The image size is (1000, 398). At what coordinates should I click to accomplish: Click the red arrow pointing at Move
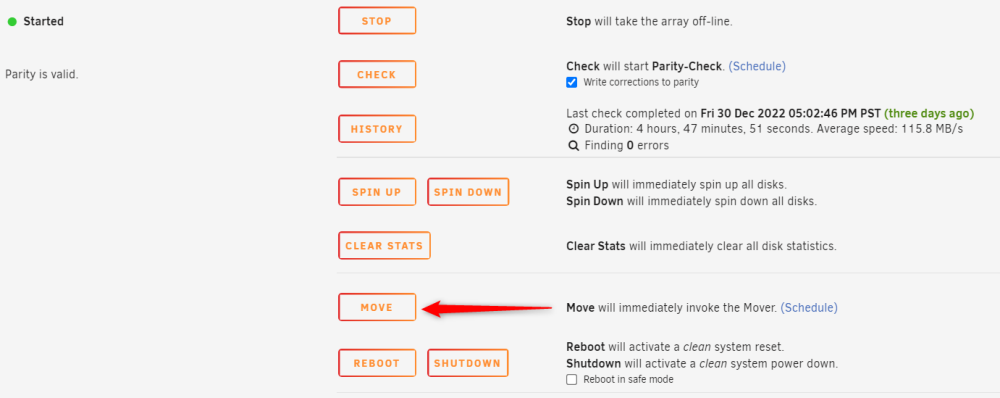pyautogui.click(x=487, y=309)
